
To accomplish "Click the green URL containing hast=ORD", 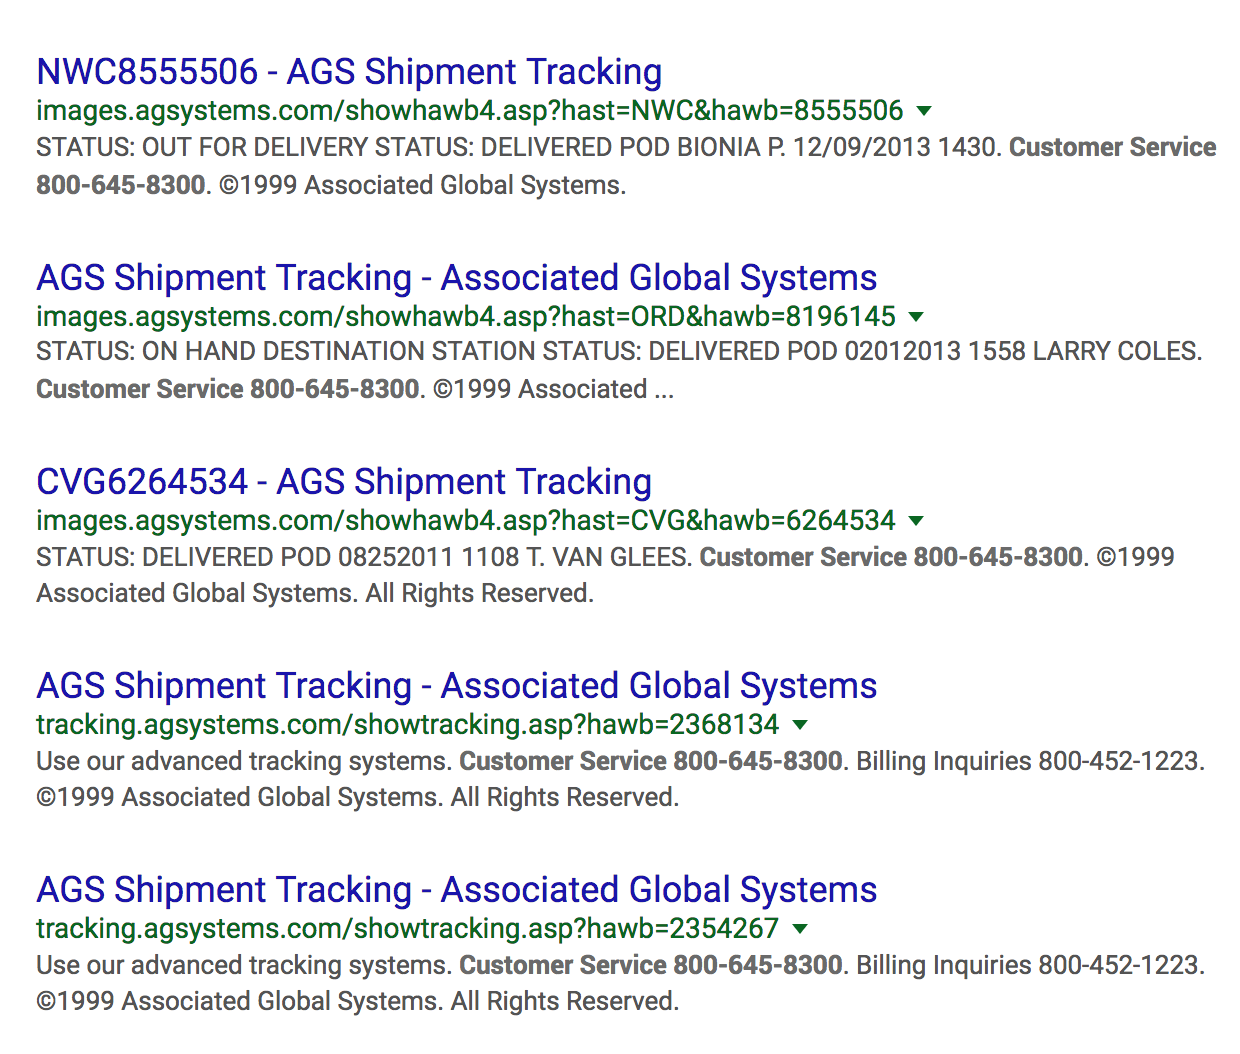I will (x=465, y=317).
